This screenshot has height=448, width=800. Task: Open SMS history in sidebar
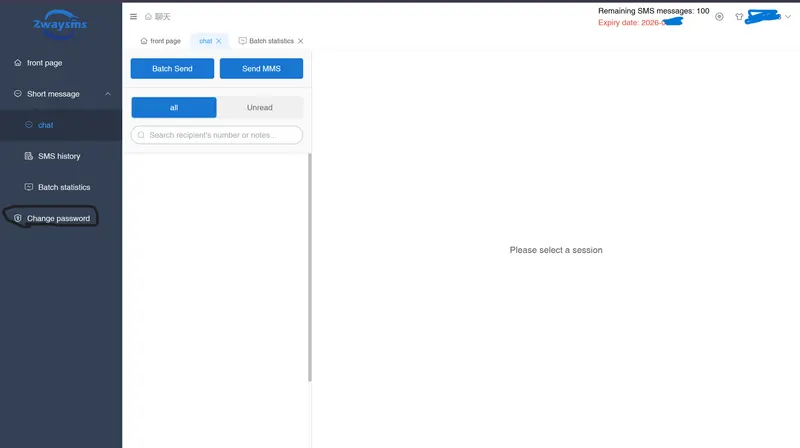(61, 156)
